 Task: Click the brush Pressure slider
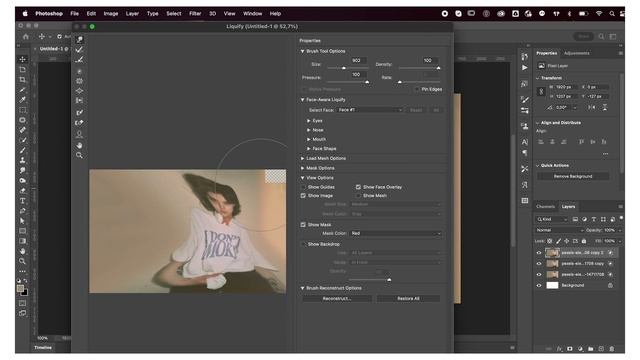[348, 82]
